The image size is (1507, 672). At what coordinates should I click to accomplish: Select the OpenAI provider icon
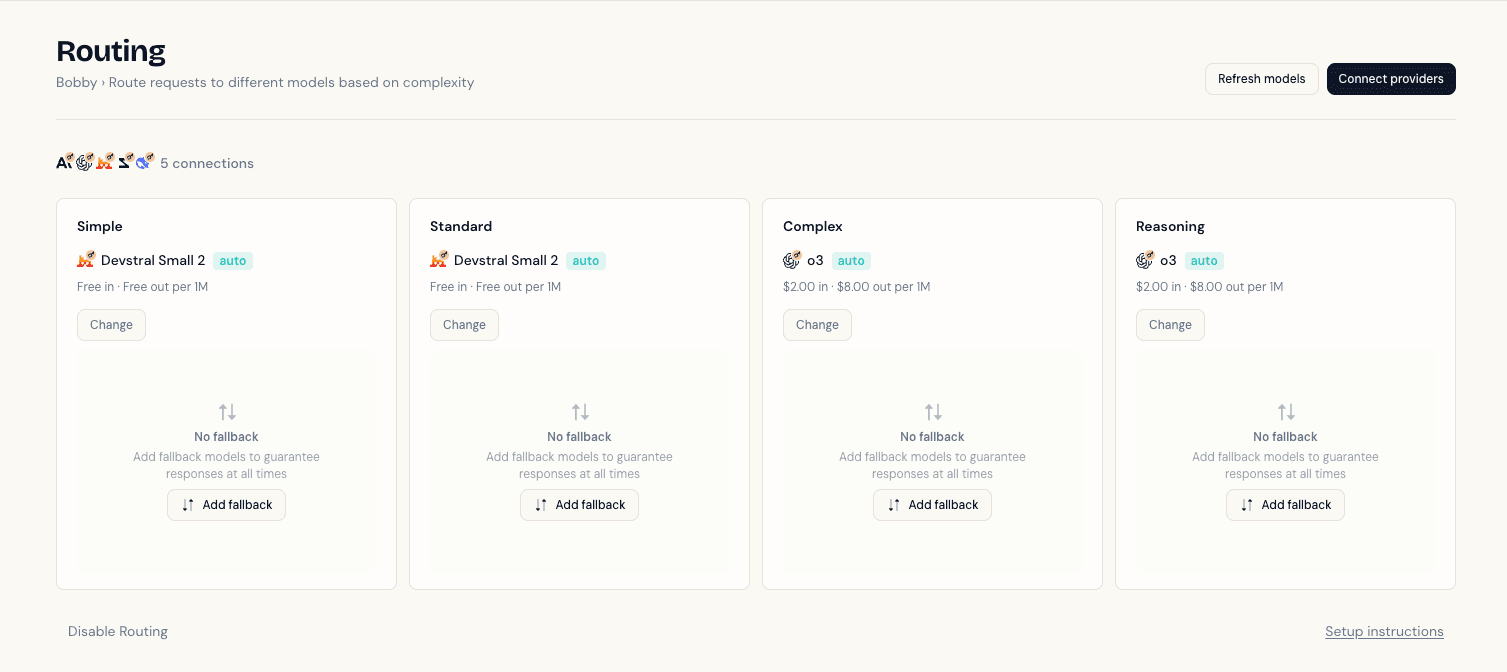(84, 162)
